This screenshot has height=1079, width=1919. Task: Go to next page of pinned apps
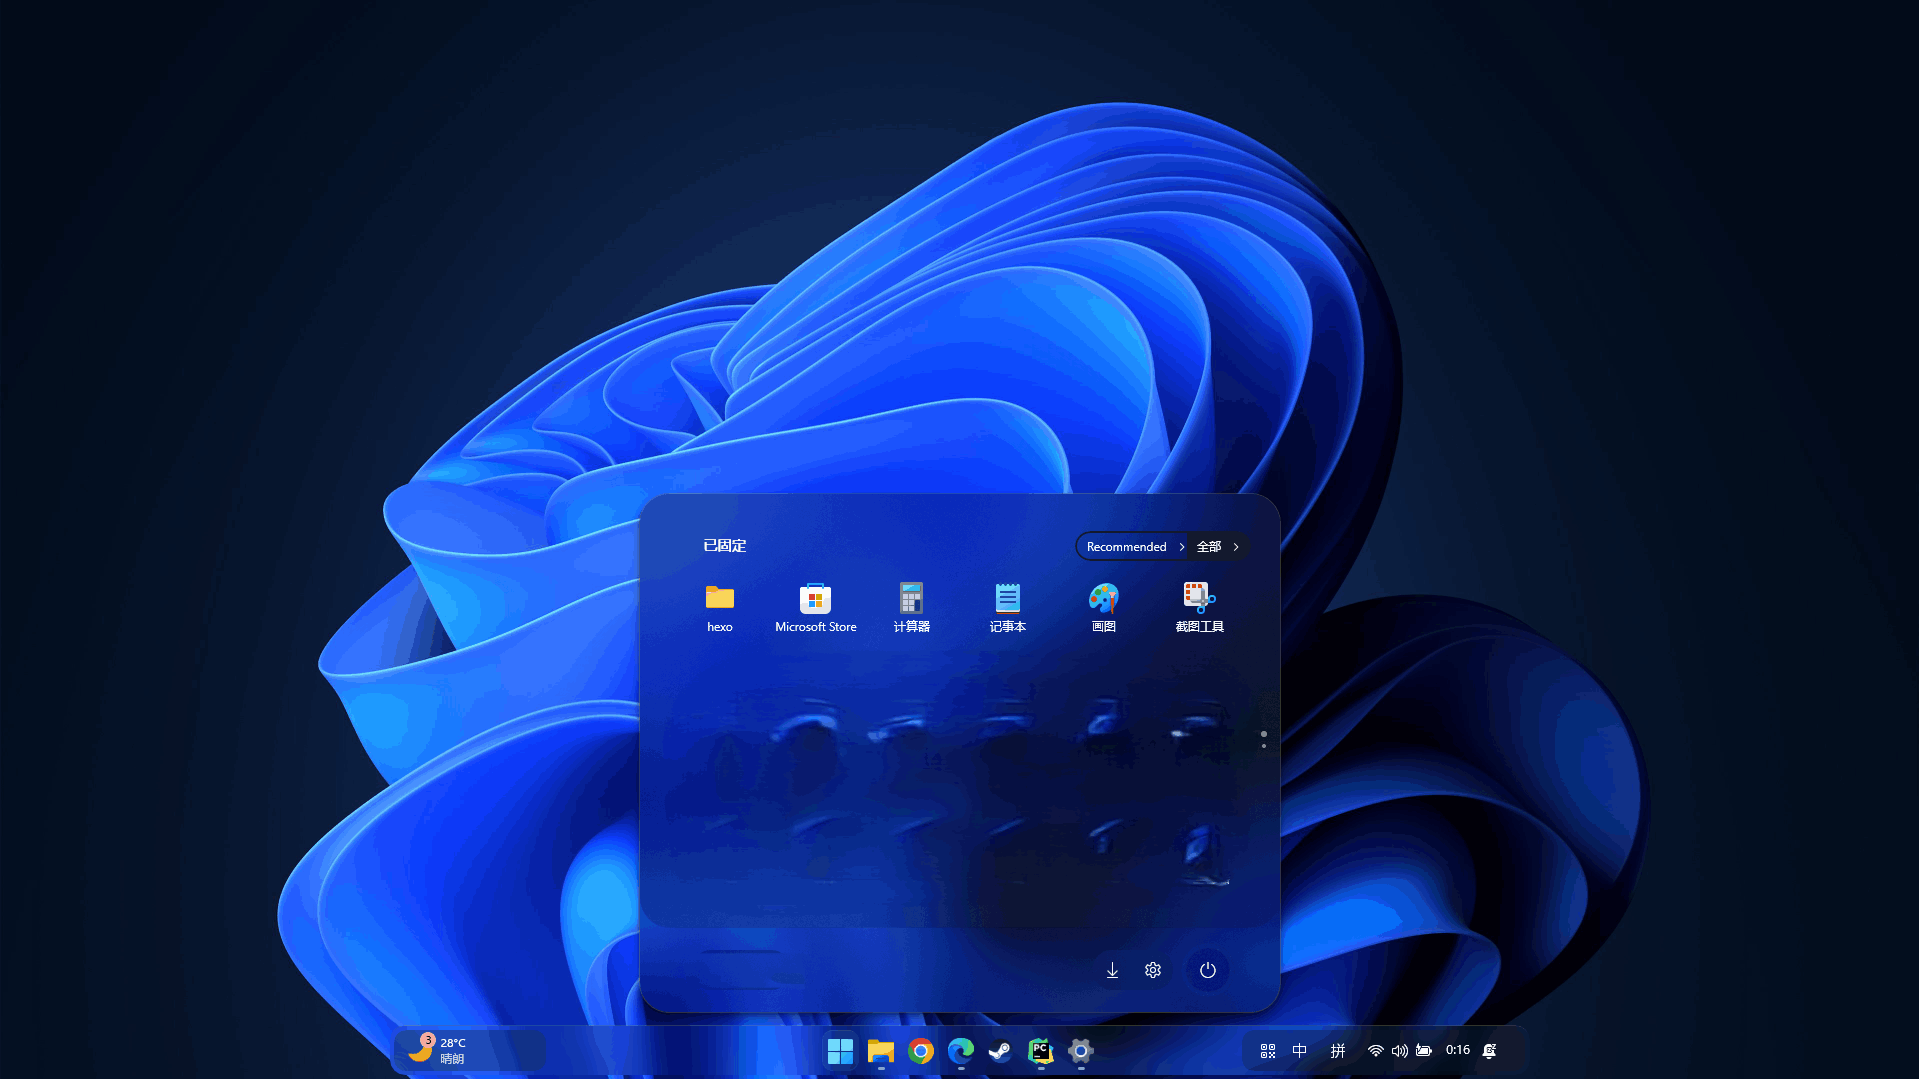pos(1264,746)
